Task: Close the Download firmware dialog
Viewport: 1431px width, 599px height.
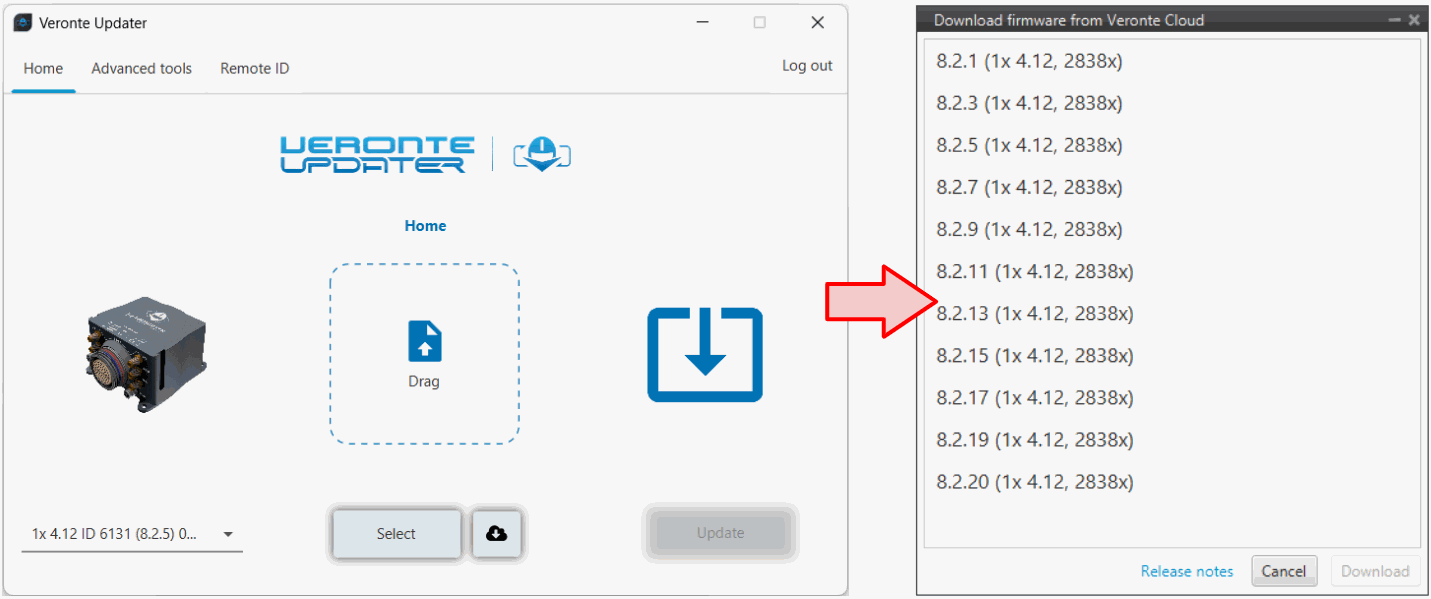Action: 1414,20
